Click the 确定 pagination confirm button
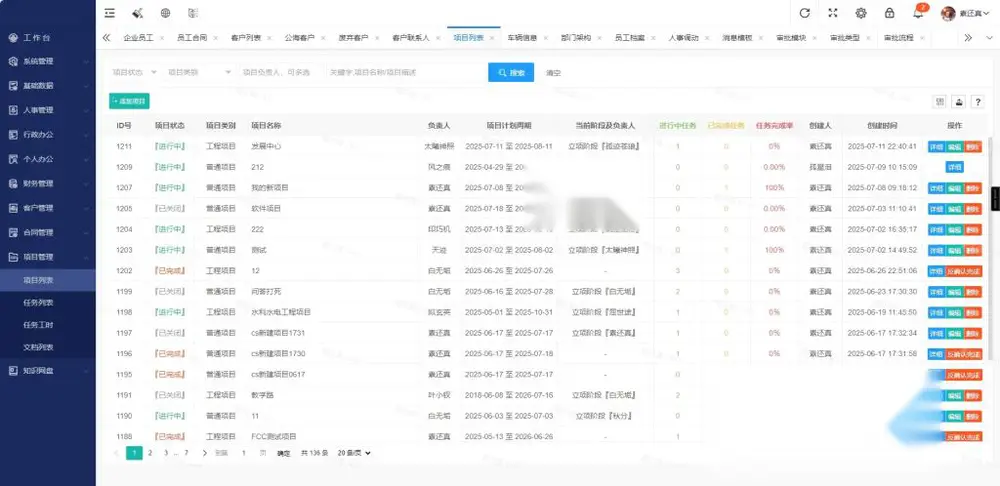The image size is (1000, 486). [284, 453]
